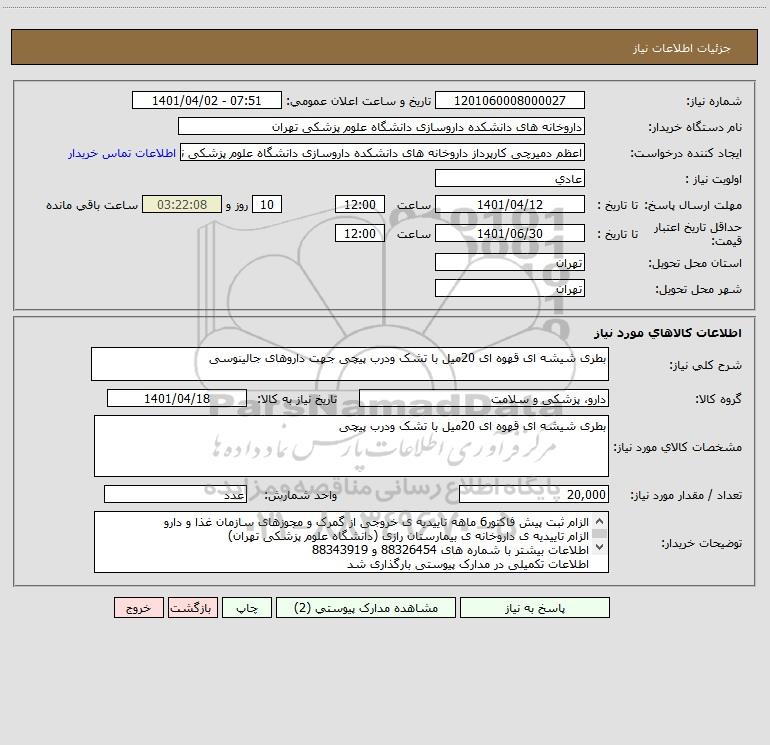This screenshot has width=770, height=745.
Task: Click the goods specification text area
Action: [351, 446]
